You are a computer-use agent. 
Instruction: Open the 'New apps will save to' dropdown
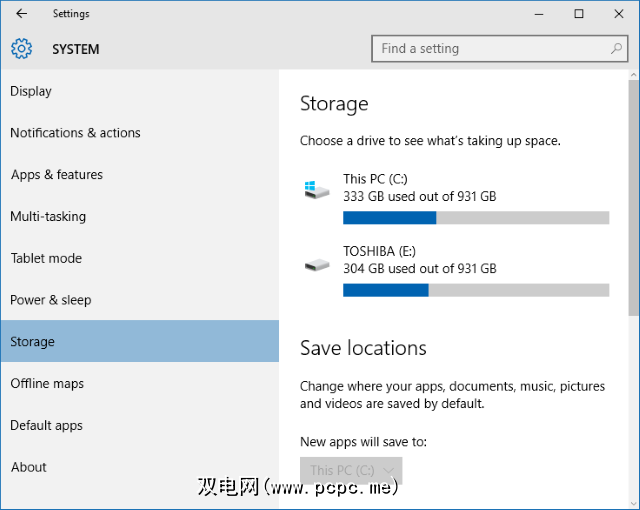pyautogui.click(x=351, y=470)
